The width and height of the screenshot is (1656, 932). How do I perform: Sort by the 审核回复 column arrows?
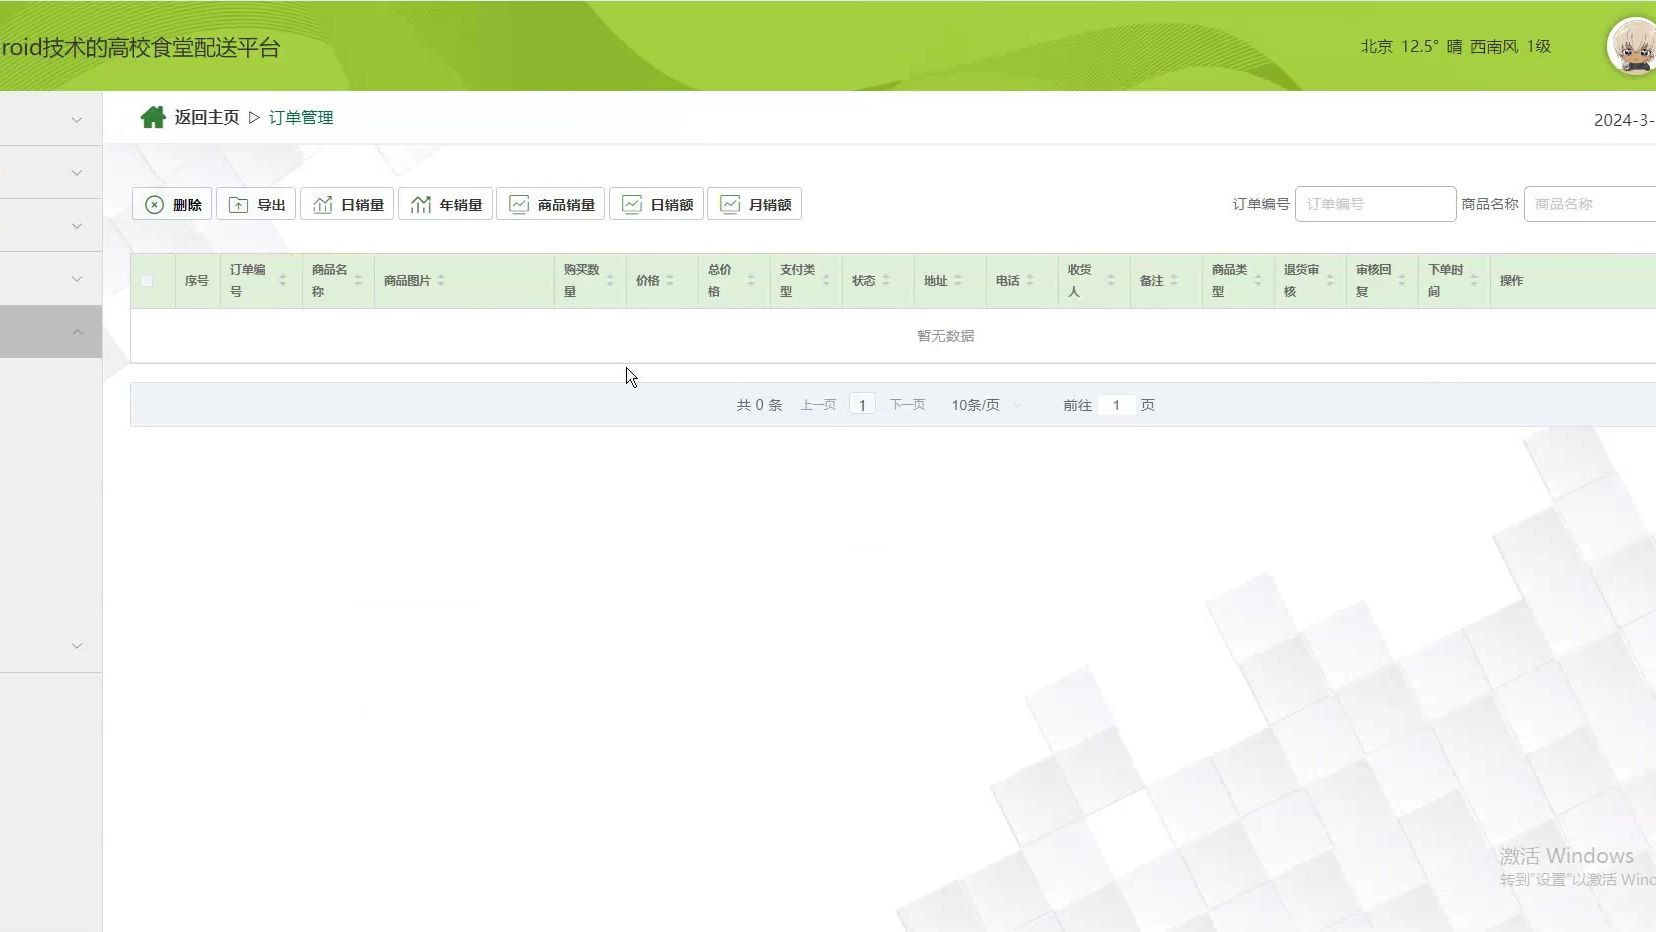(x=1402, y=281)
